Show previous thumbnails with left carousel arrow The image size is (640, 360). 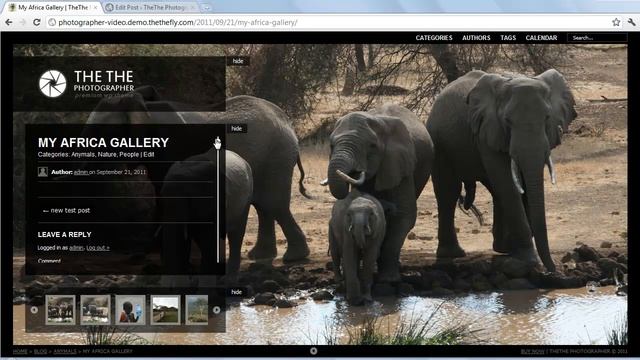click(x=34, y=310)
